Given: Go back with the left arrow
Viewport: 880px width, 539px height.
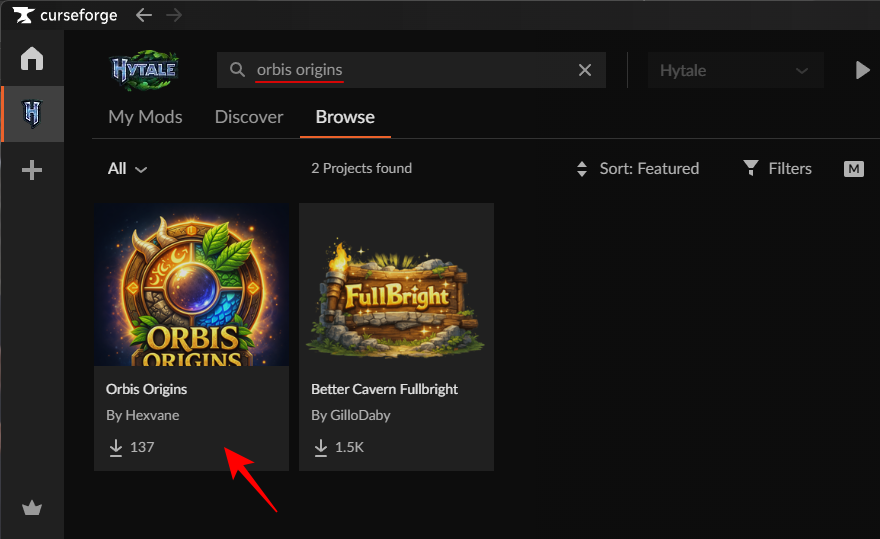Looking at the screenshot, I should (x=144, y=15).
